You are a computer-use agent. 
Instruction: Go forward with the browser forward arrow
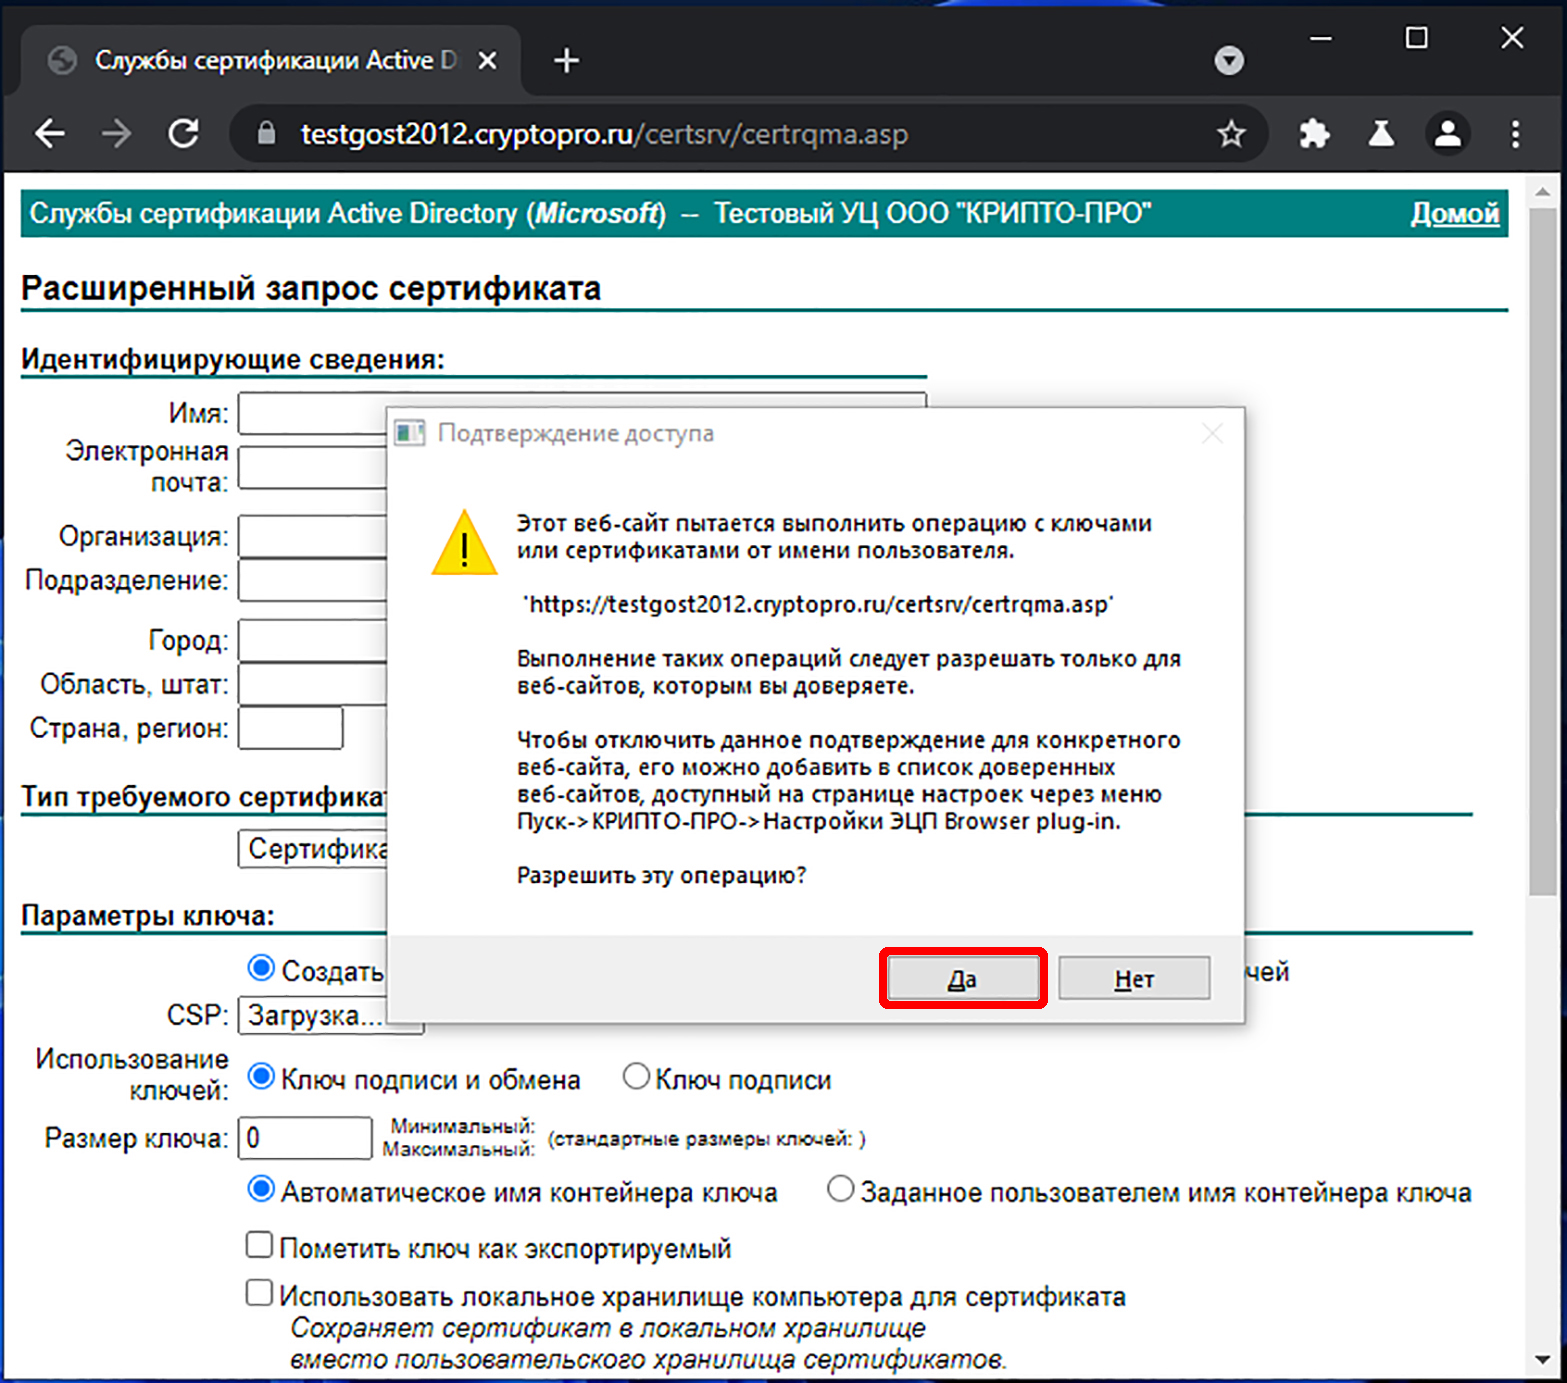click(x=117, y=133)
